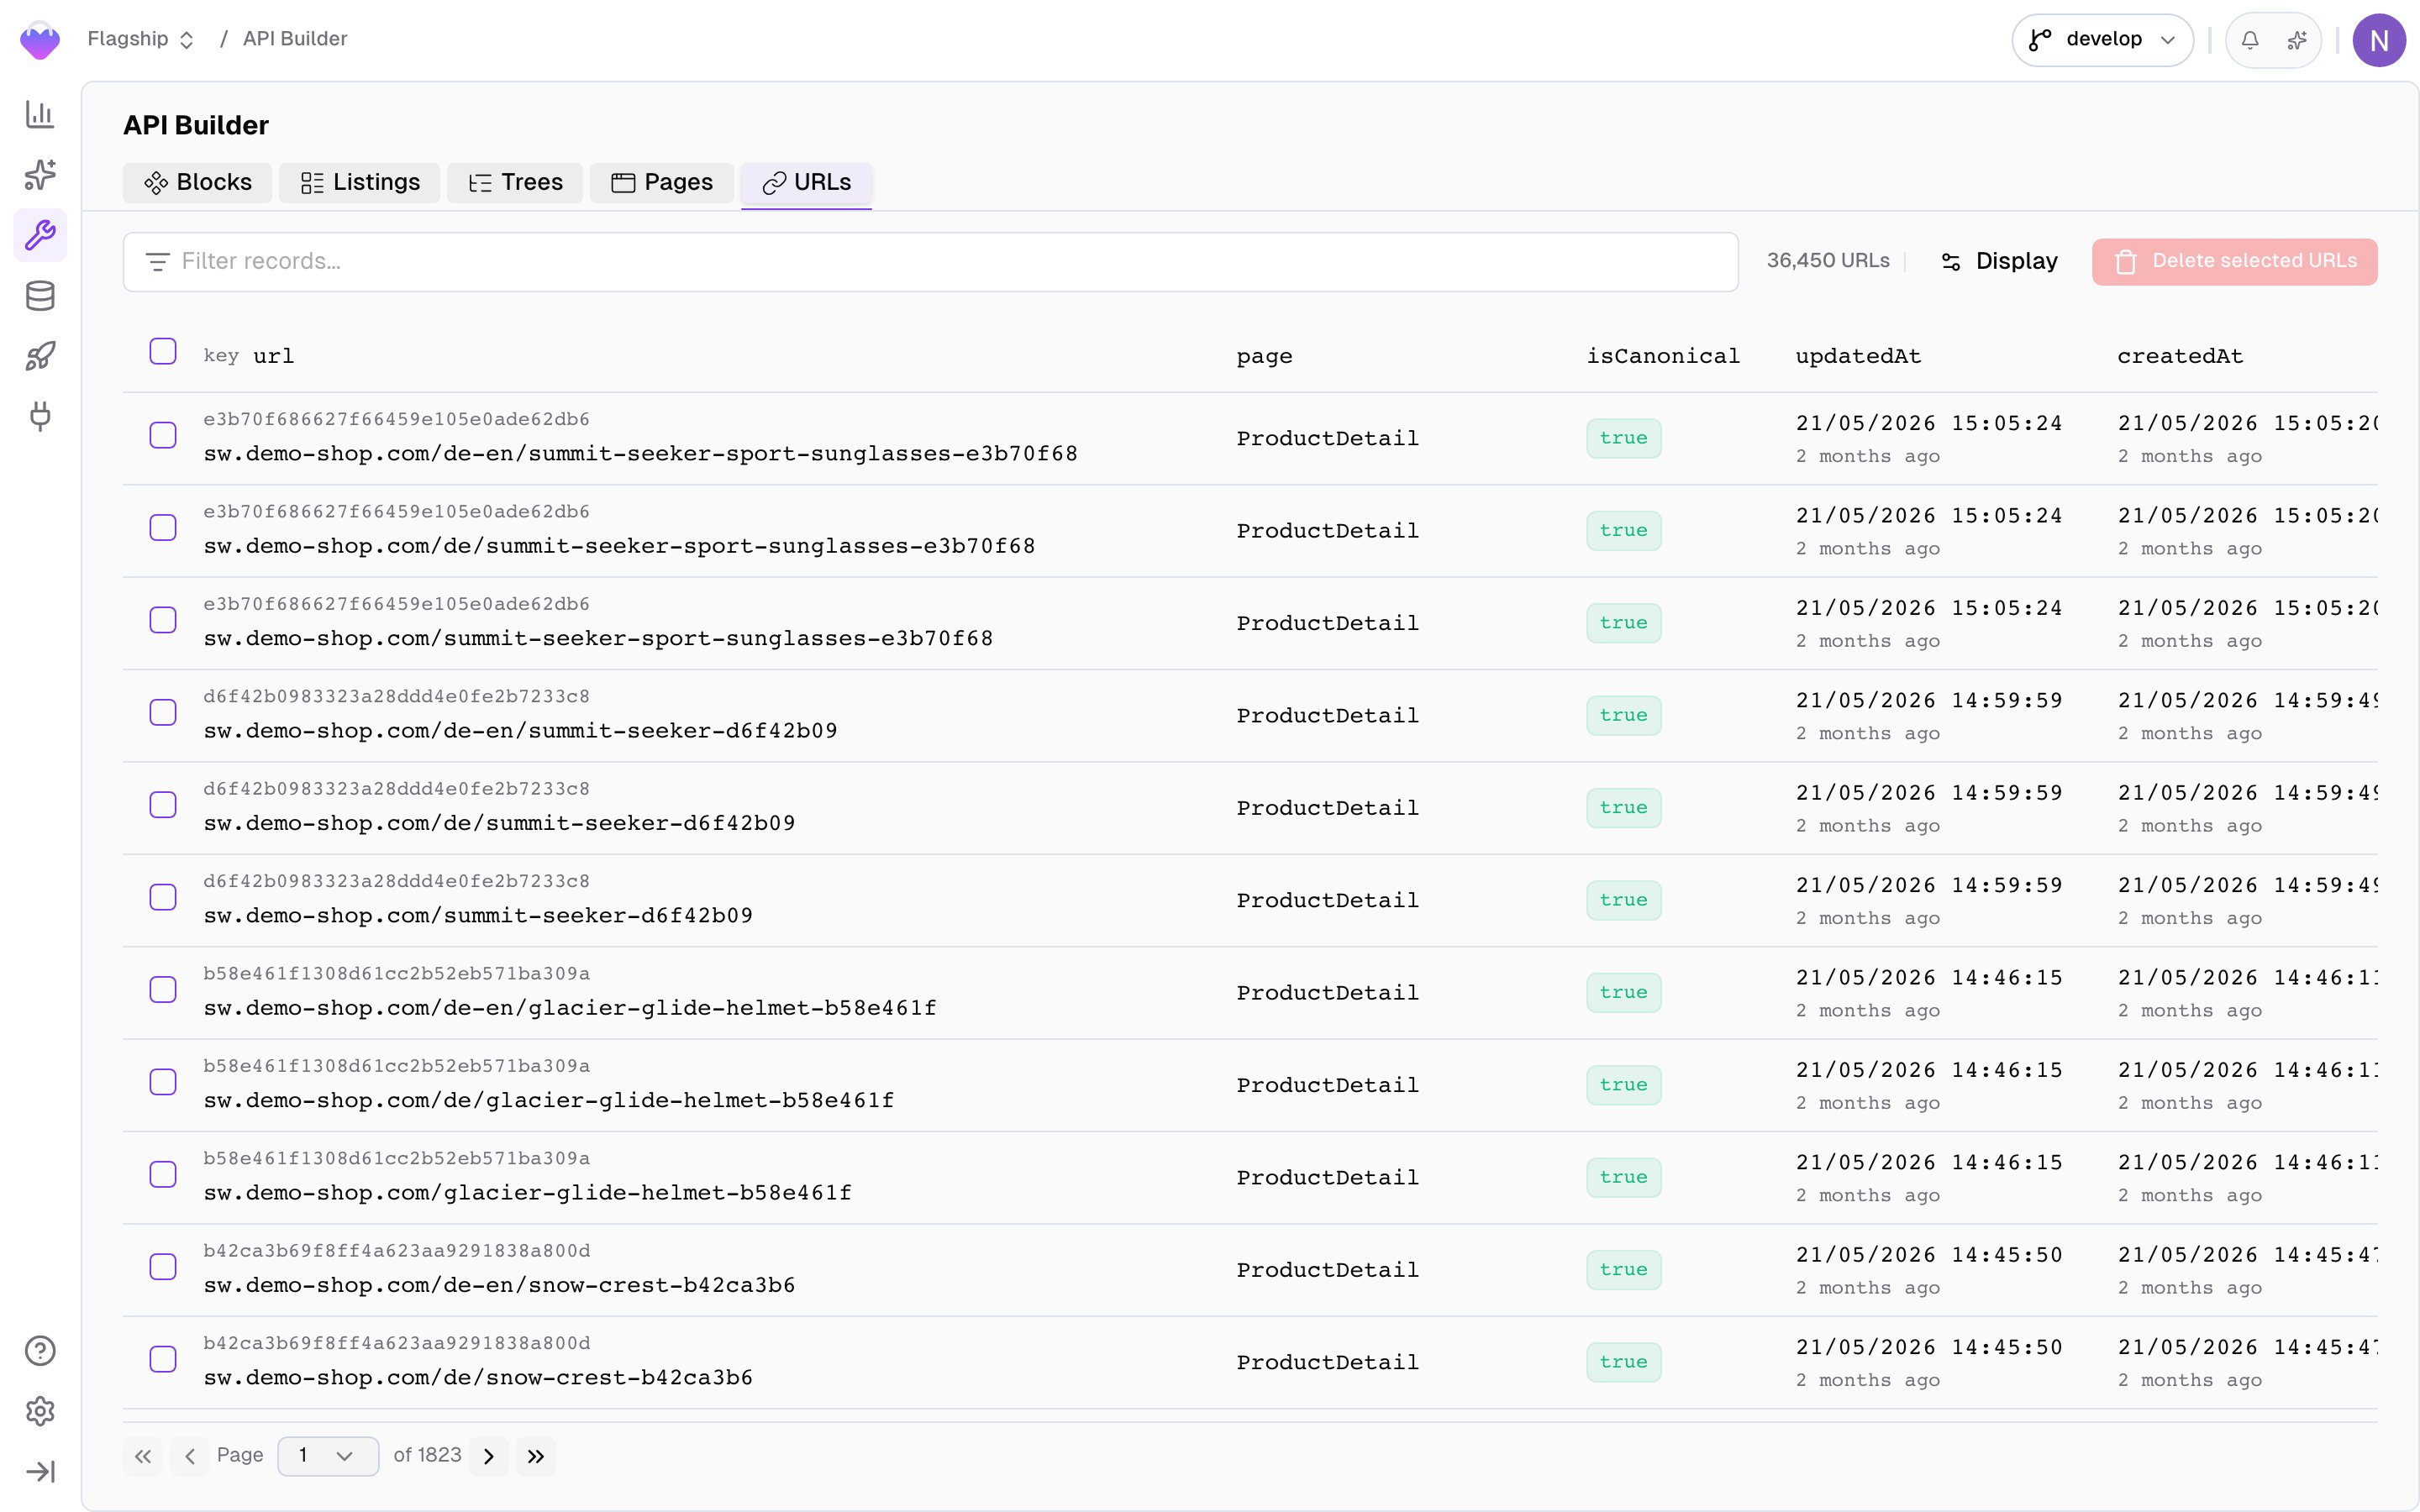2420x1512 pixels.
Task: Open the develop branch dropdown
Action: point(2102,40)
